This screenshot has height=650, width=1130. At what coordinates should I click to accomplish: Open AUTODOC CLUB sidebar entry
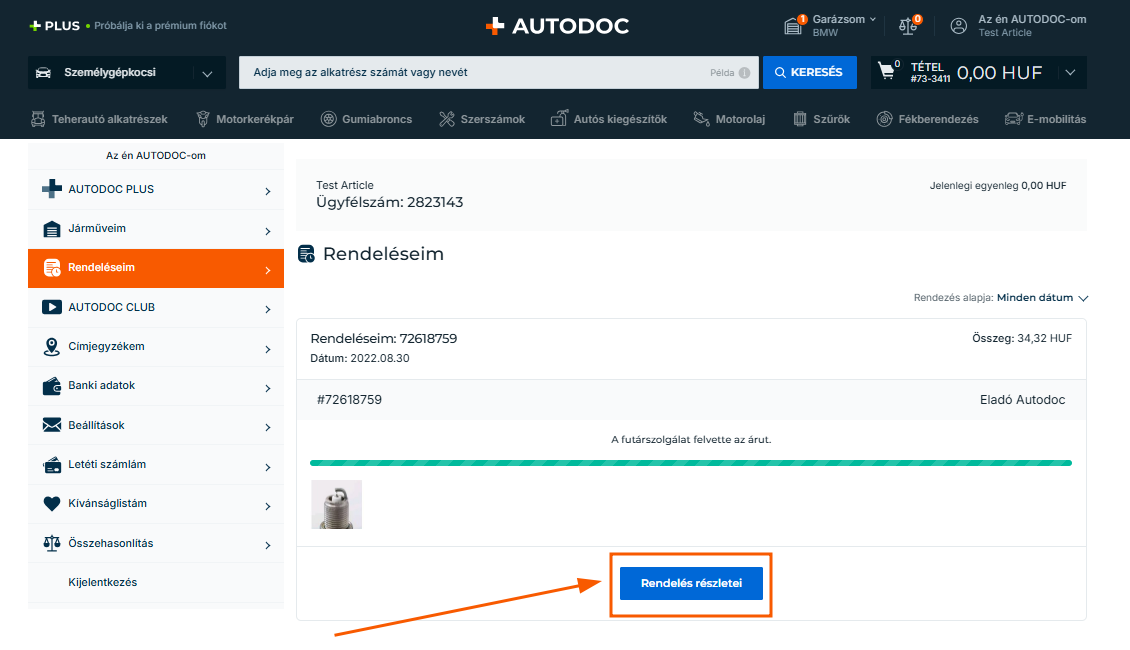[x=156, y=307]
